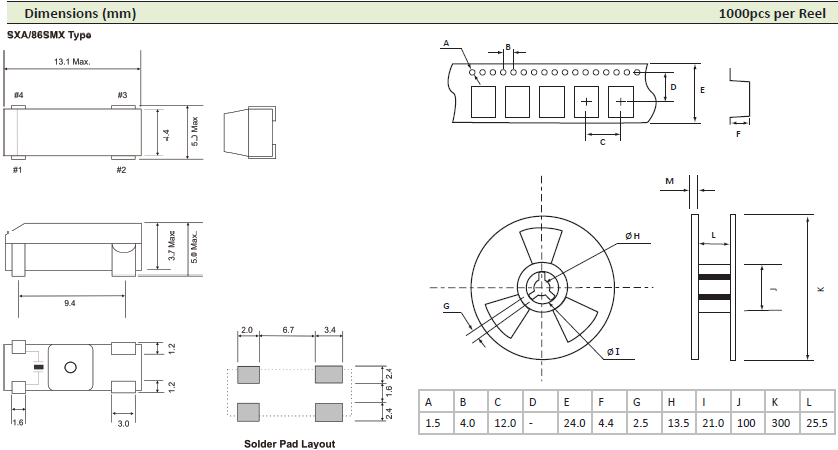Click the ØI label beneath the reel
Viewport: 838px width, 450px height.
pyautogui.click(x=612, y=351)
